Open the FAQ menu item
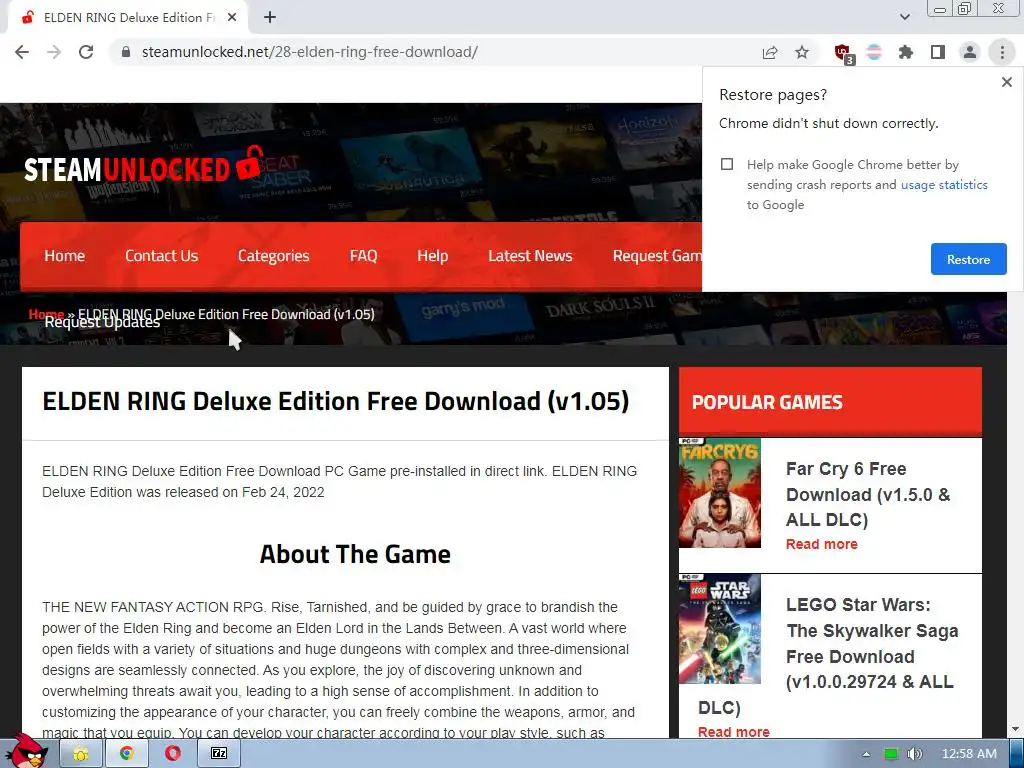This screenshot has width=1024, height=768. point(363,256)
